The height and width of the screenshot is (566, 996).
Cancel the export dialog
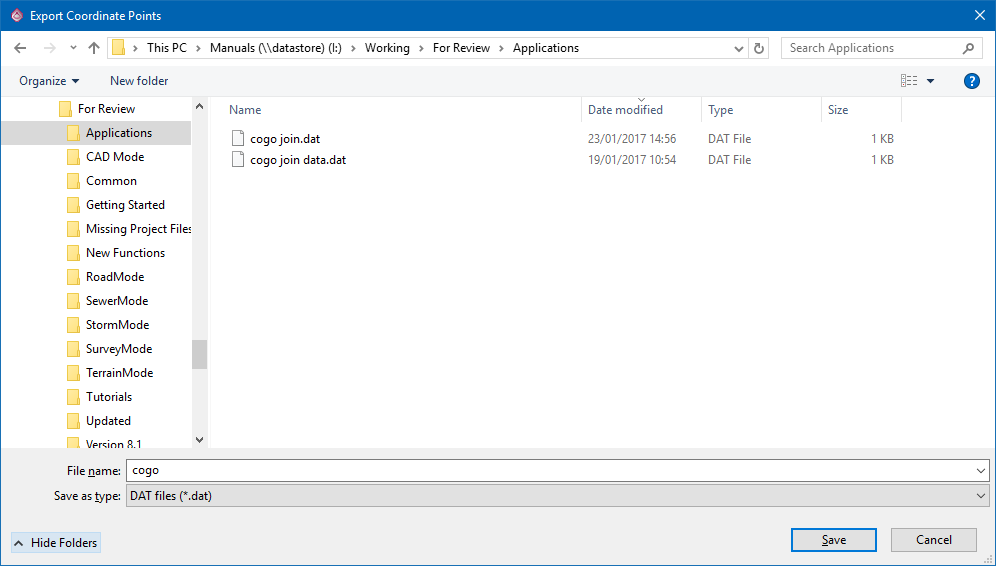(934, 540)
